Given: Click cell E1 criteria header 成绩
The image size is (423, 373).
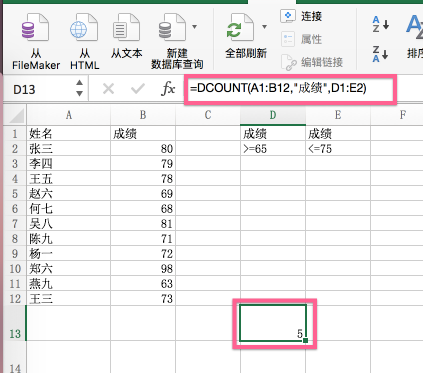Looking at the screenshot, I should 338,133.
